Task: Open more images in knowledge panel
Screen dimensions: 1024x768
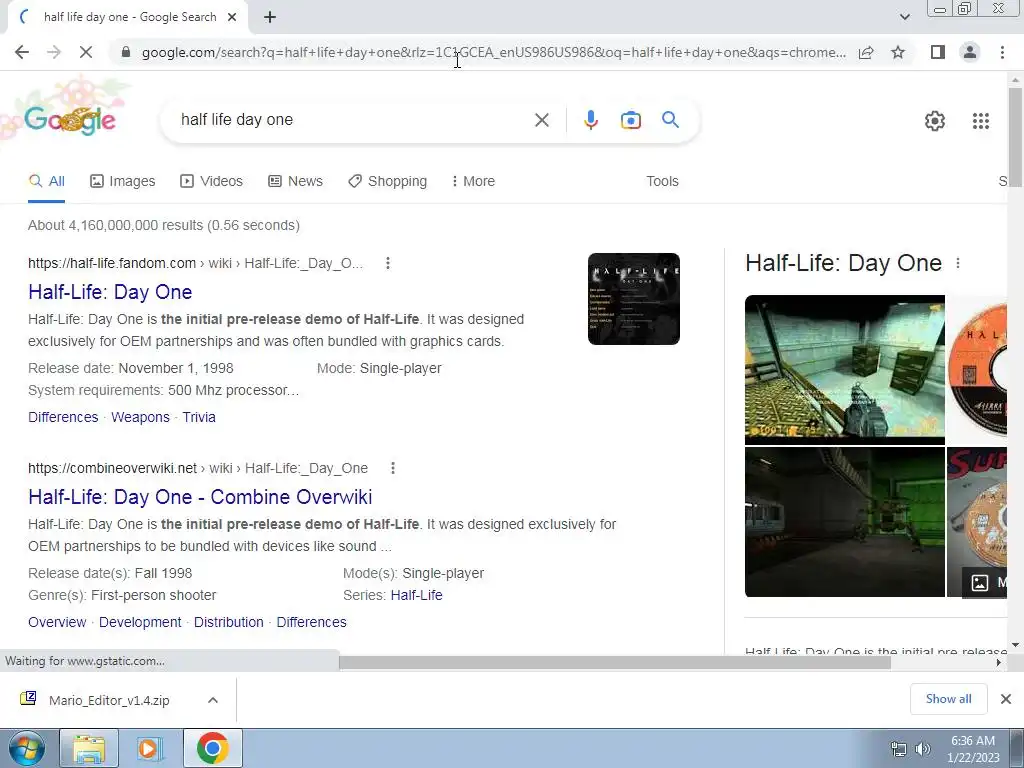Action: point(986,582)
